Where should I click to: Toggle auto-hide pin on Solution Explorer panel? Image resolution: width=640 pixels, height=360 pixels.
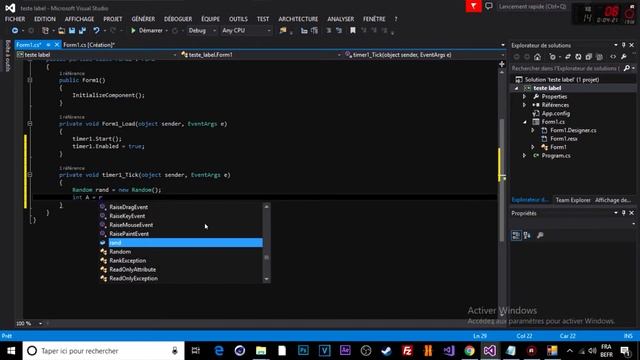(624, 45)
